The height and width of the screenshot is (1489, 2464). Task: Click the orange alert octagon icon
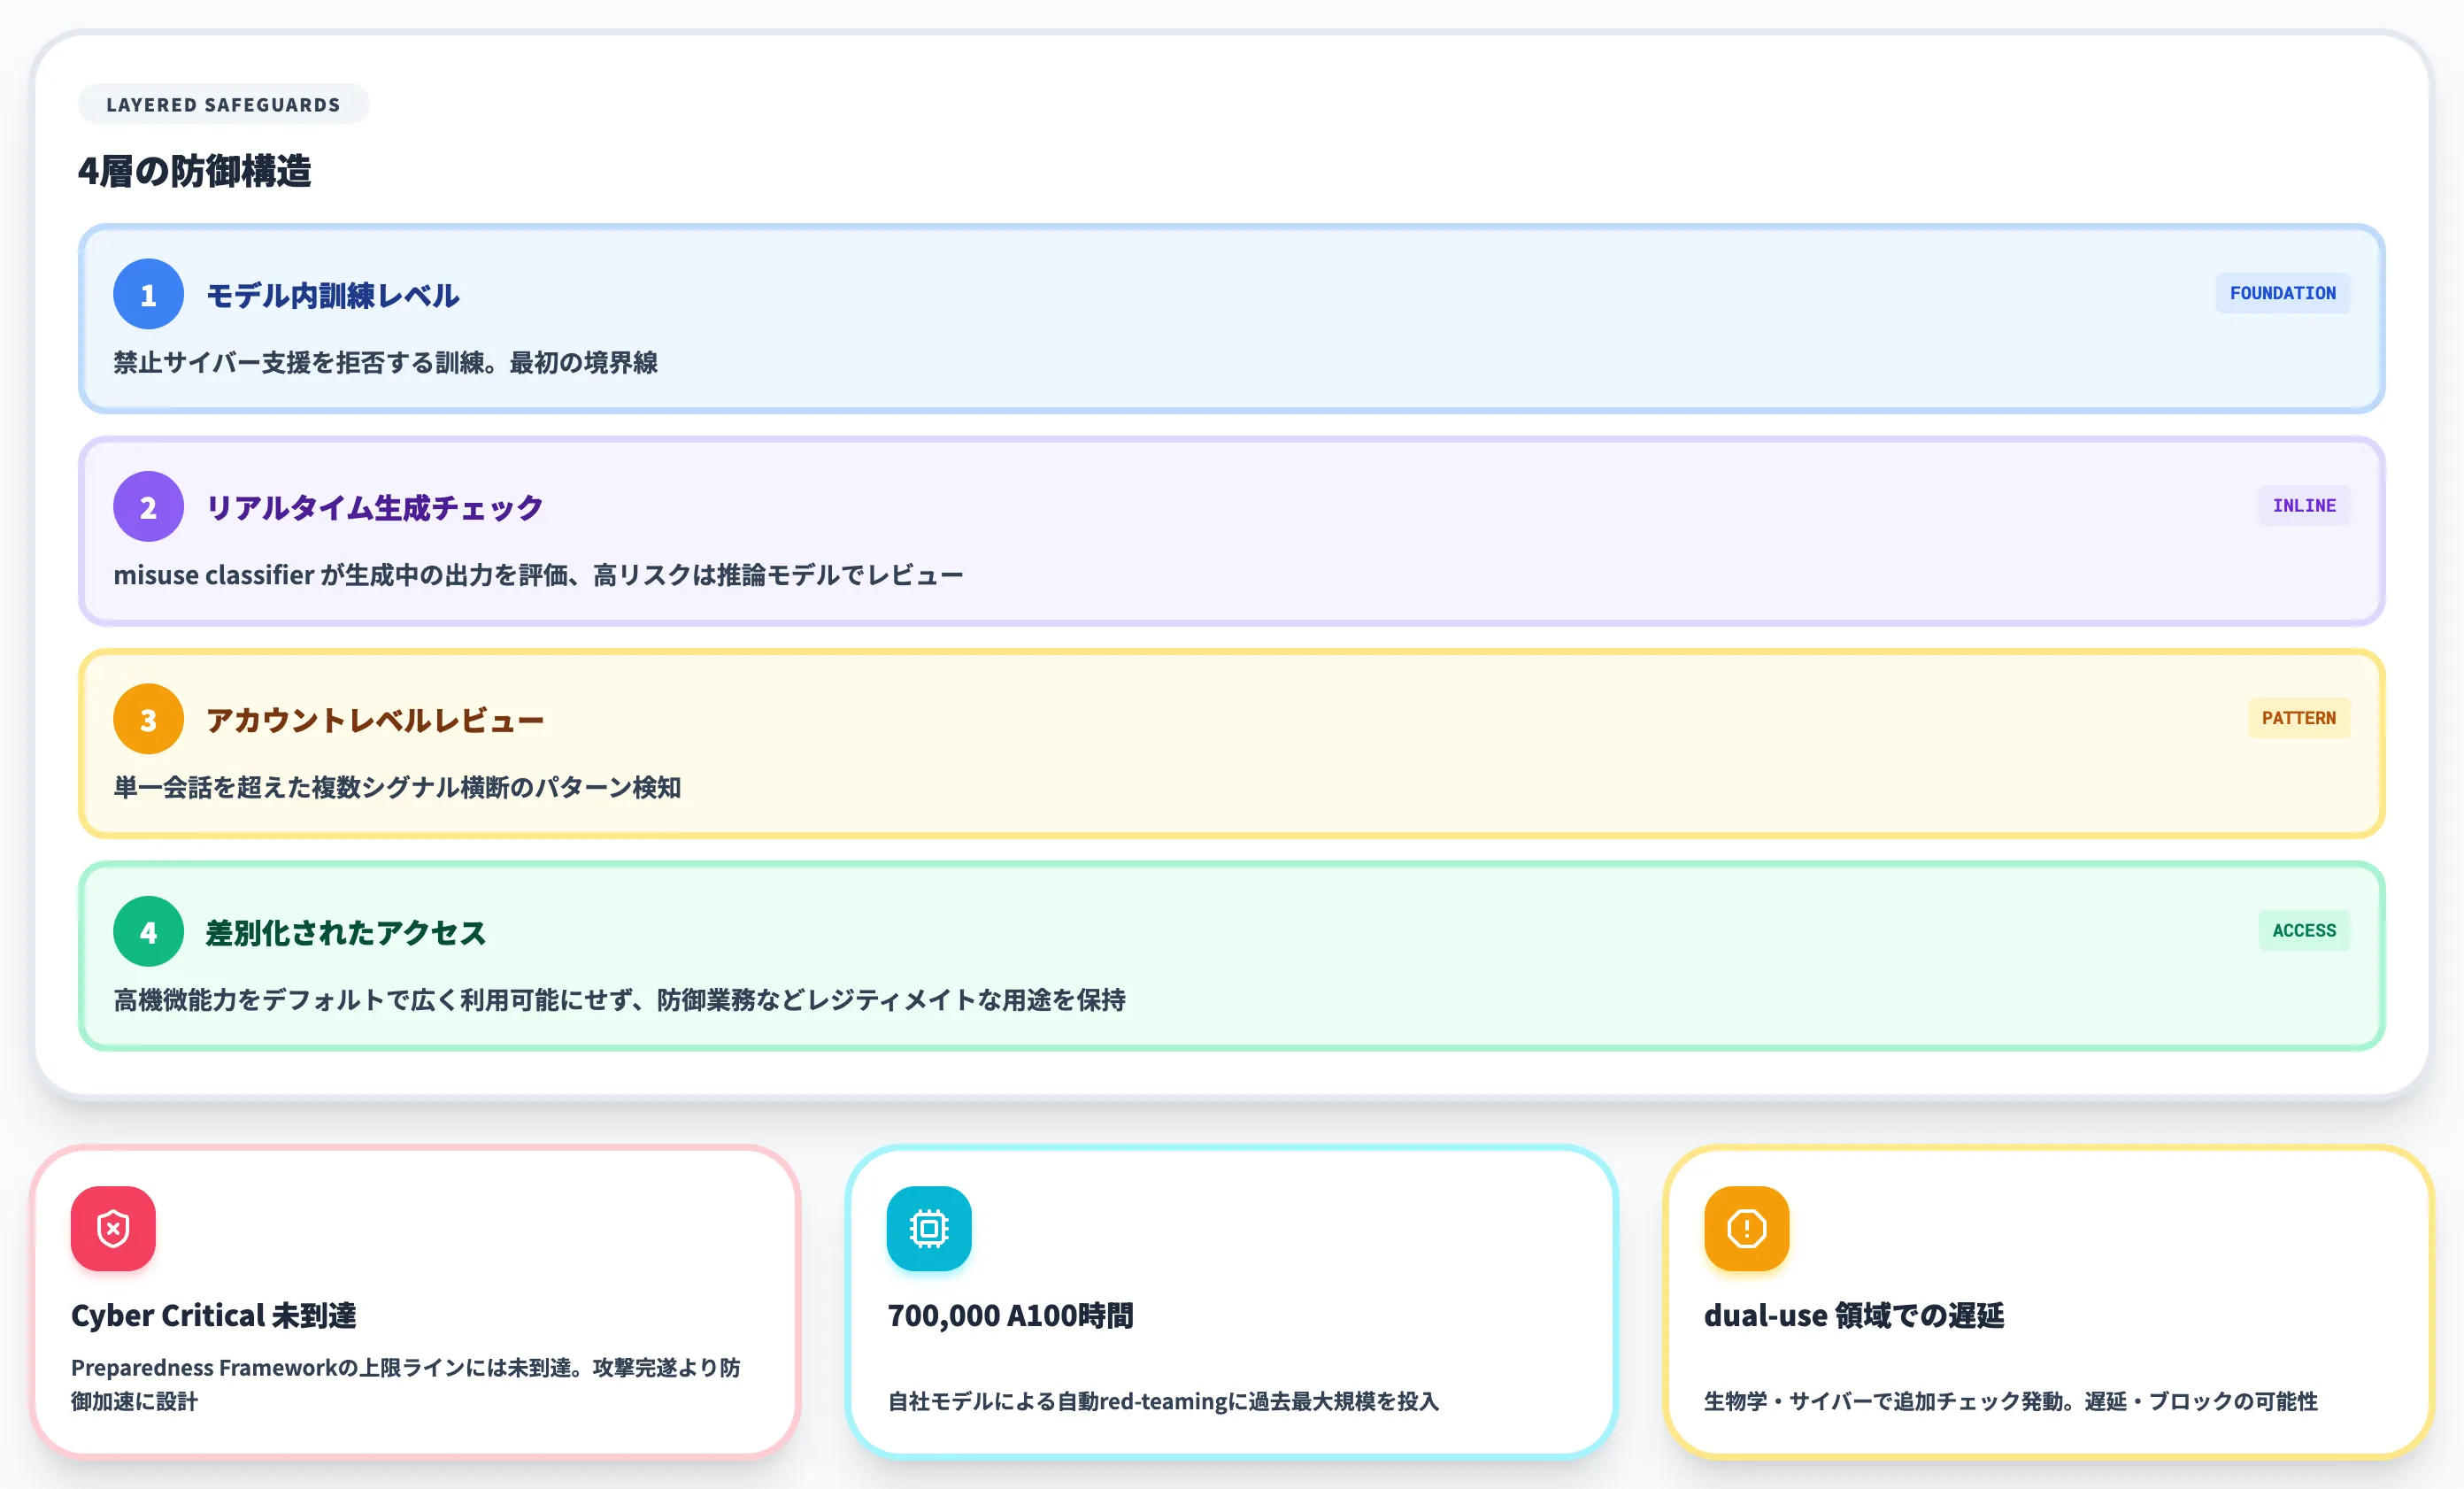[x=1747, y=1228]
